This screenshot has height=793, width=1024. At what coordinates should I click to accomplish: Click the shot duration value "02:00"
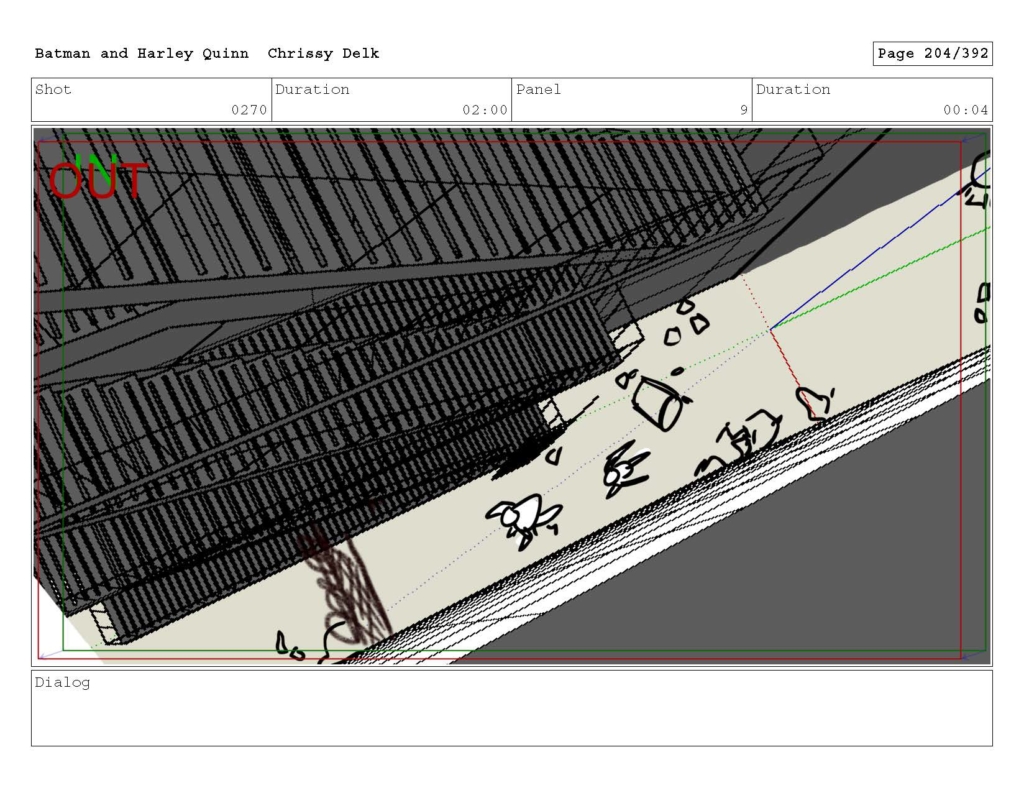pyautogui.click(x=485, y=110)
